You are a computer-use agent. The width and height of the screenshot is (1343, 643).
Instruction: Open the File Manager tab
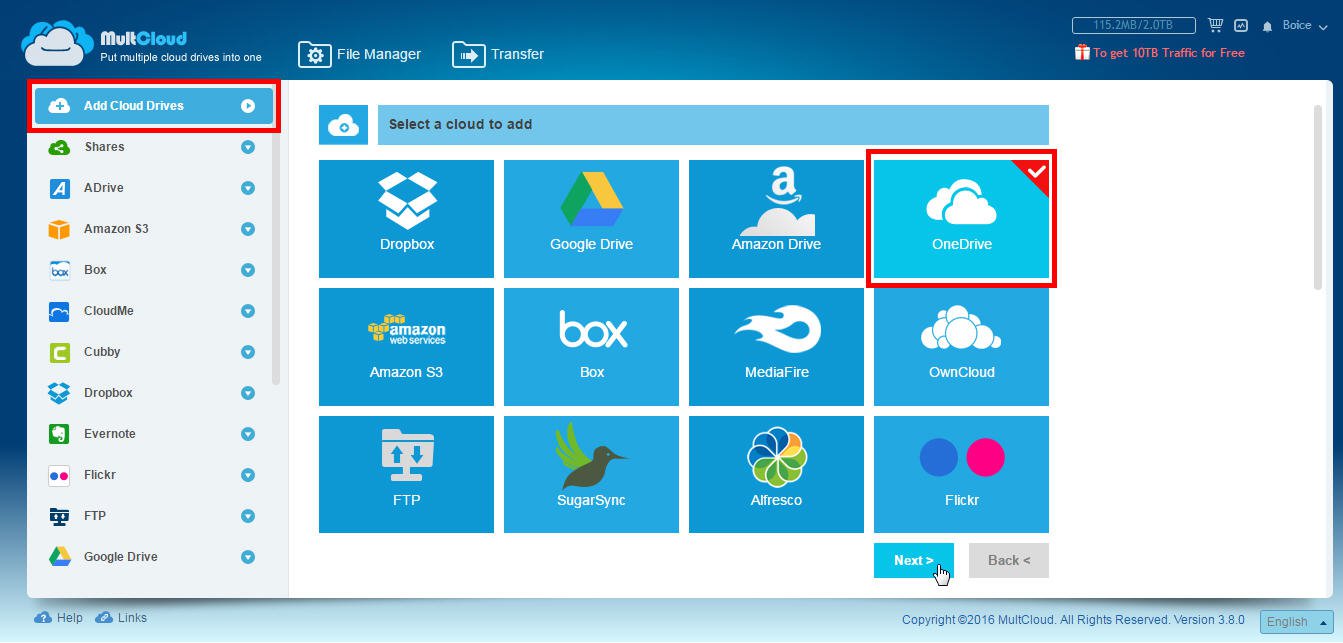pyautogui.click(x=360, y=54)
